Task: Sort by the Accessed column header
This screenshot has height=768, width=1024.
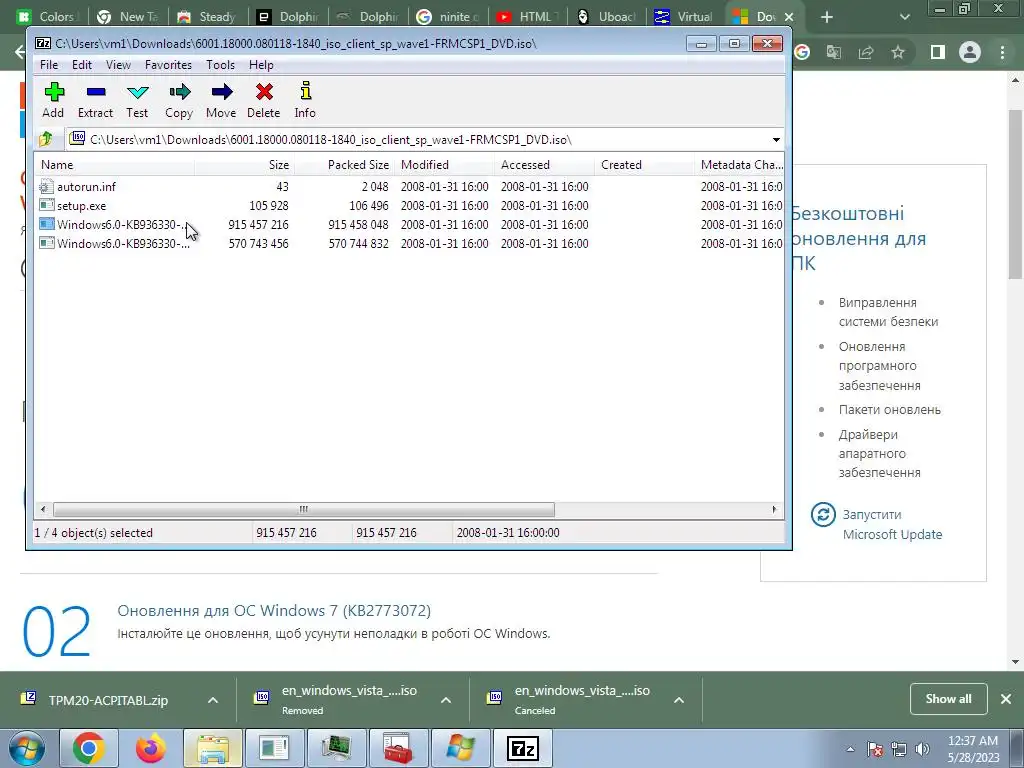Action: (544, 165)
